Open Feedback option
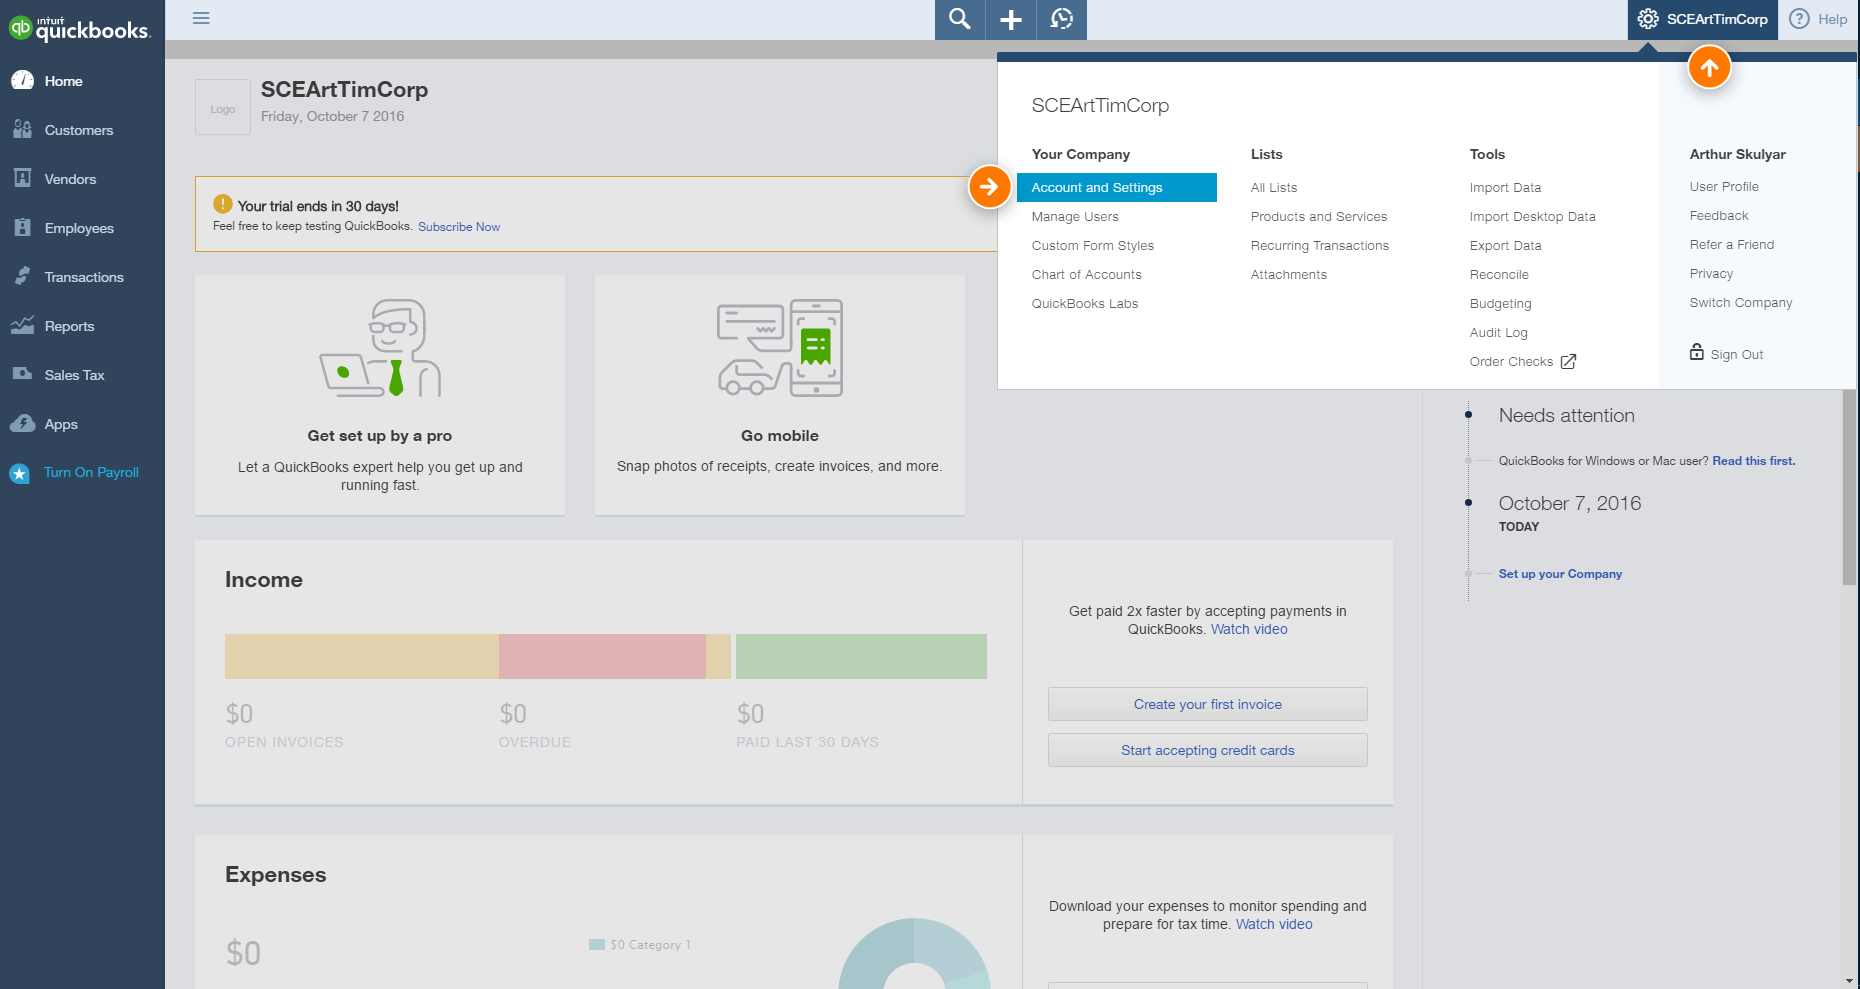The width and height of the screenshot is (1860, 989). 1719,215
